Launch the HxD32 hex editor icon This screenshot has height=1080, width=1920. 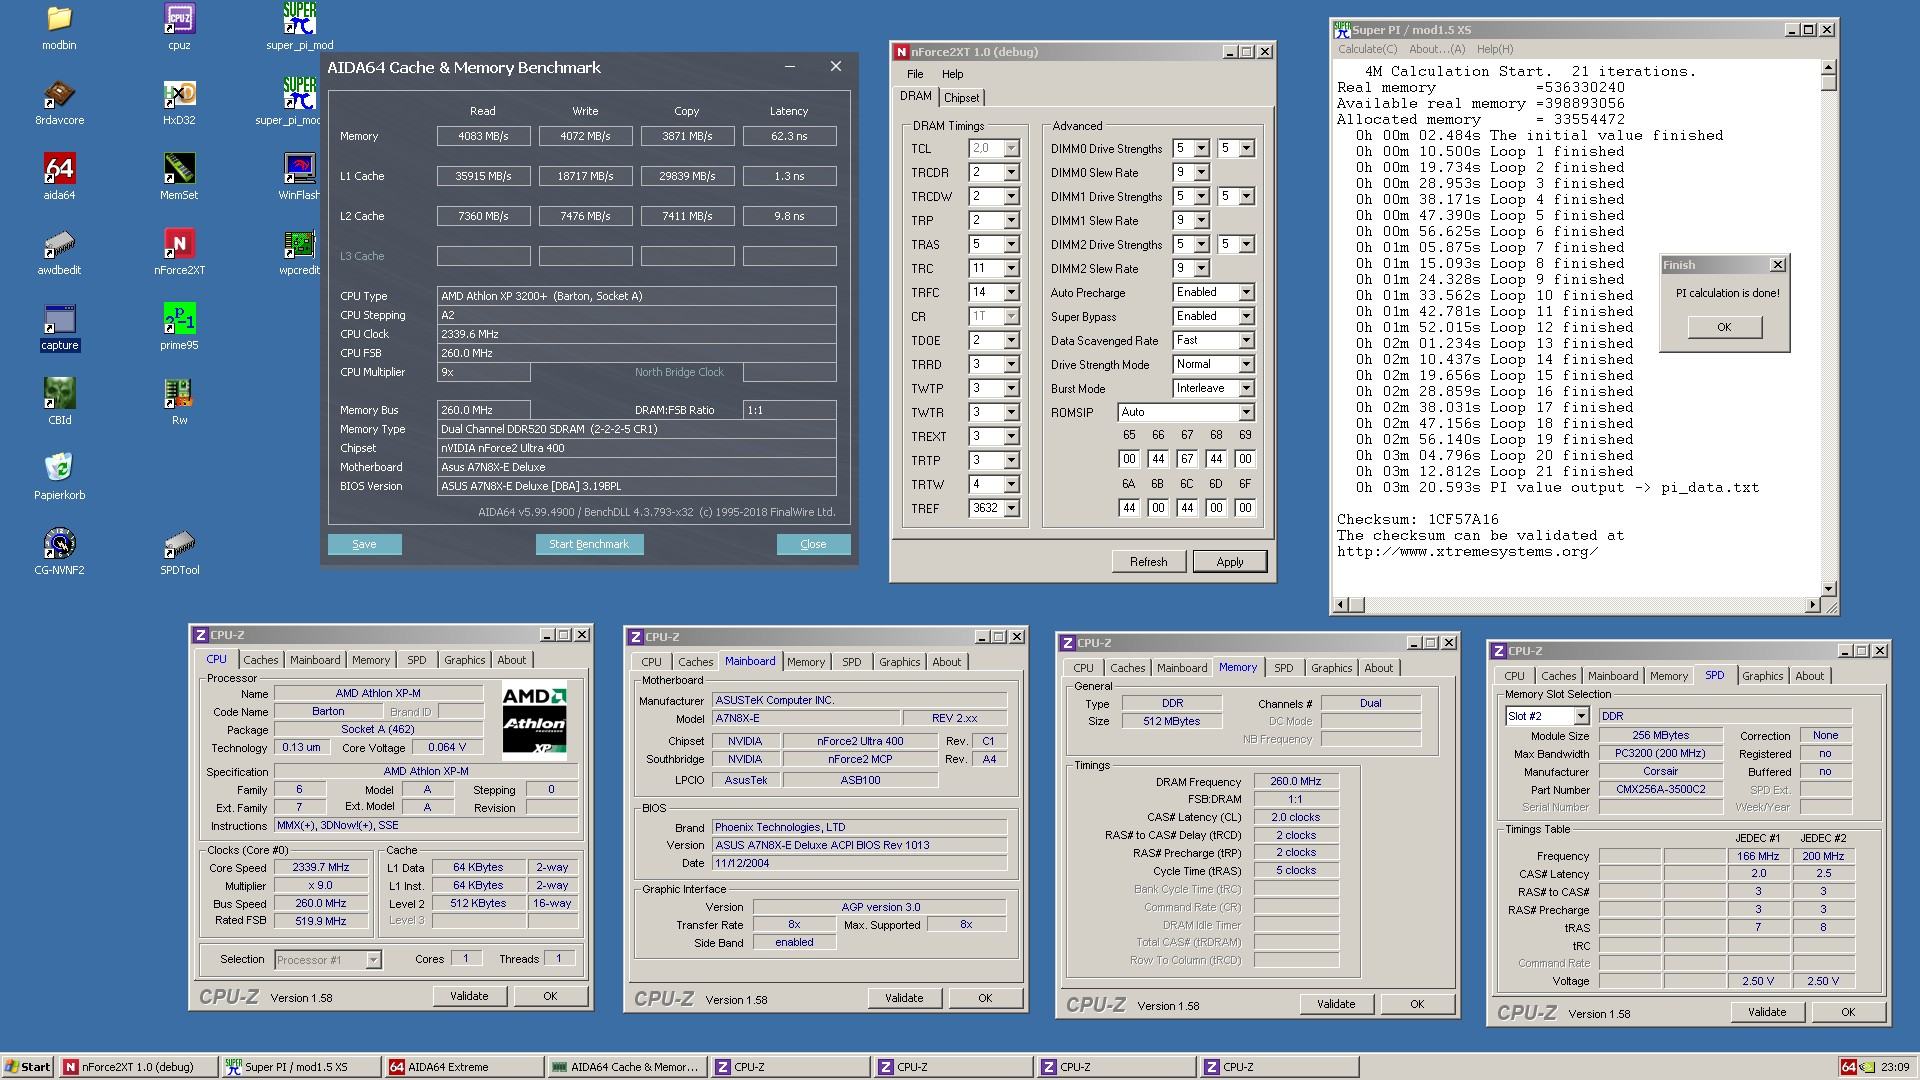[179, 102]
